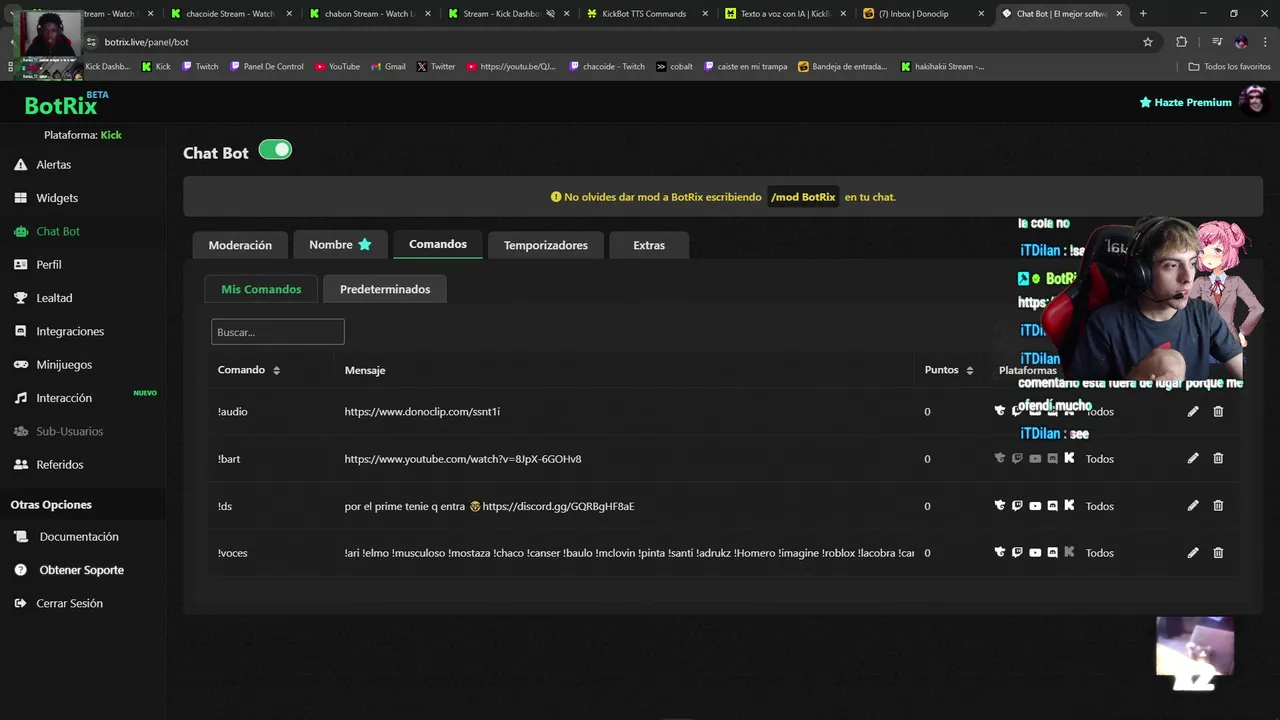Delete the !audio command
Viewport: 1280px width, 720px height.
1218,411
